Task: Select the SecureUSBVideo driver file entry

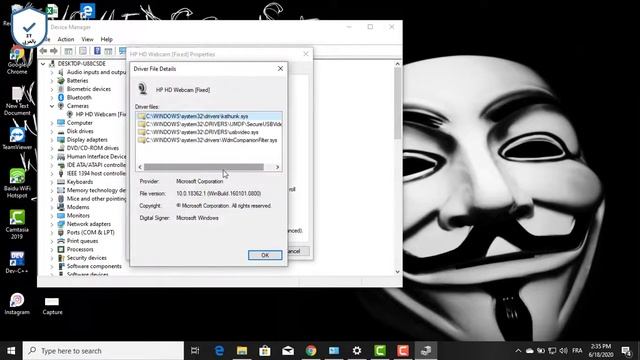Action: [x=209, y=124]
